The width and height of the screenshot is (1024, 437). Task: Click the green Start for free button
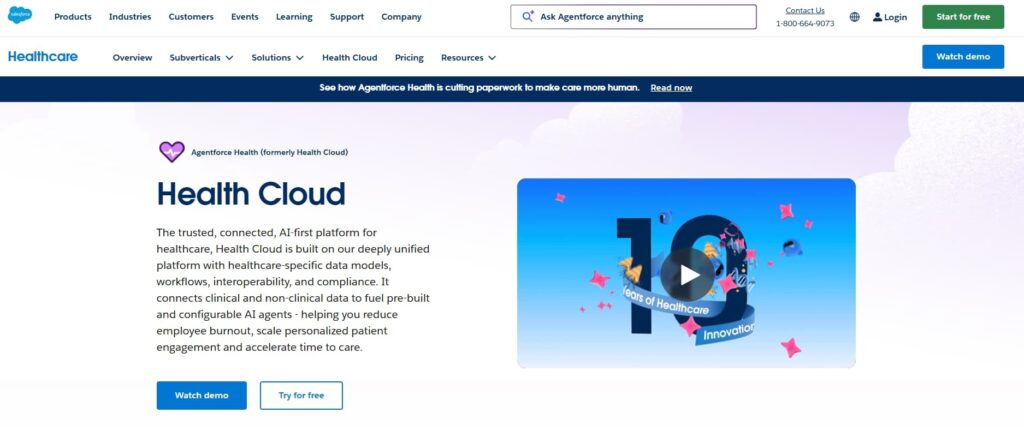click(x=963, y=17)
